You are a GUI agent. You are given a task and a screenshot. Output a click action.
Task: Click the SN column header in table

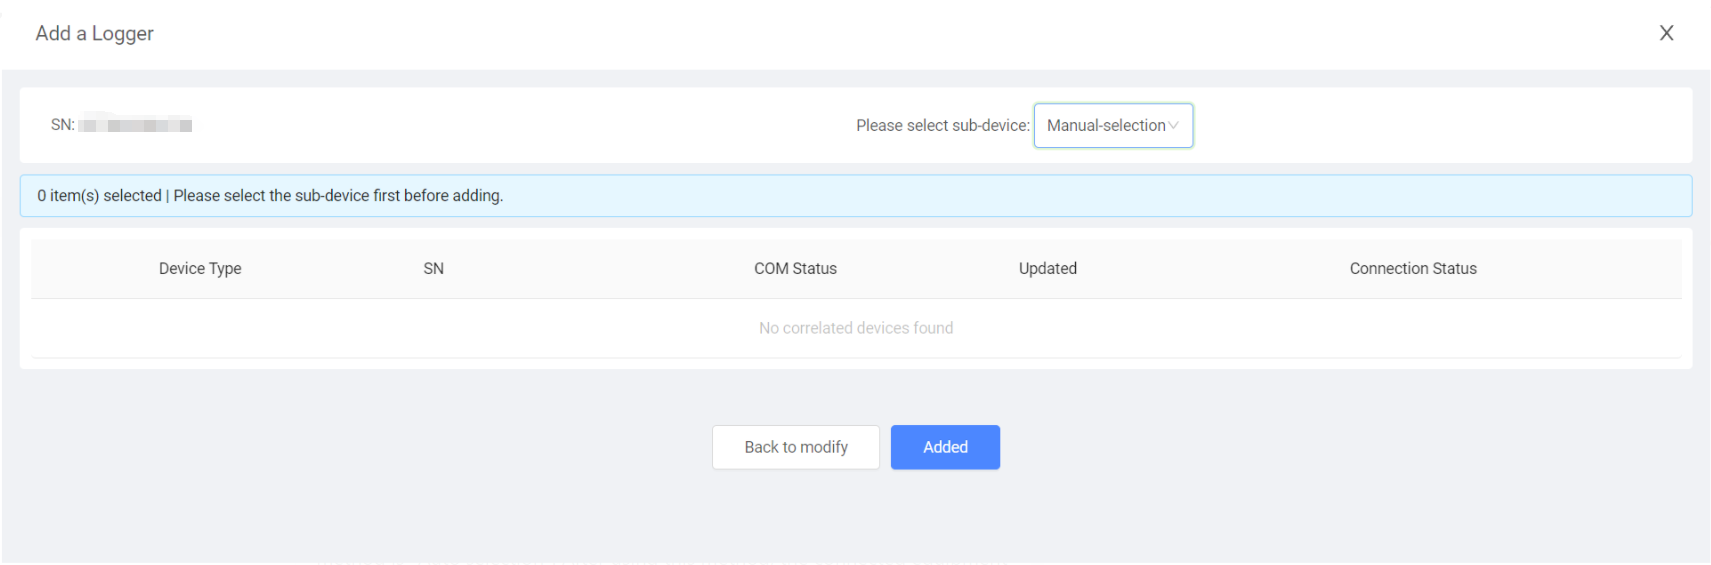[433, 268]
